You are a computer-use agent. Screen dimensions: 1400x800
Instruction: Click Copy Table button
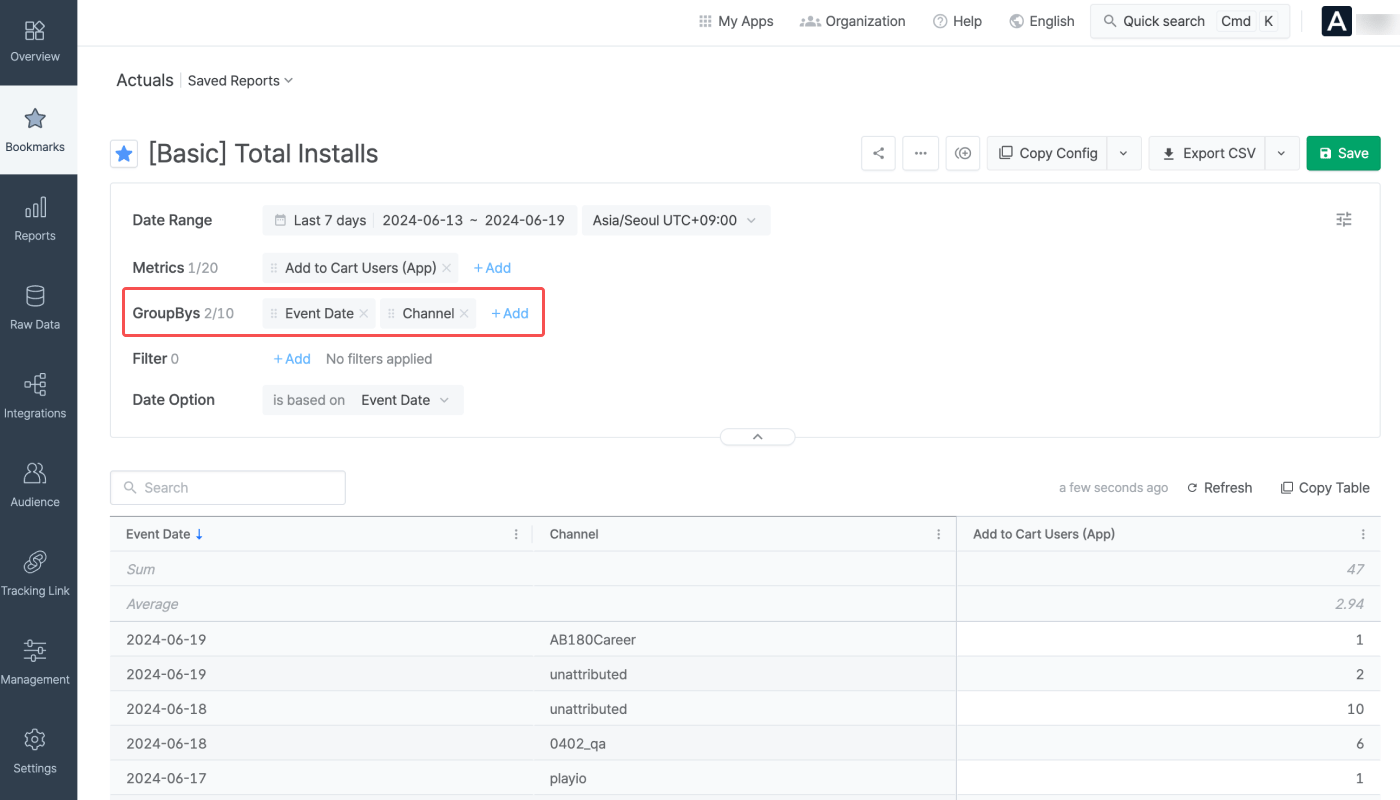point(1325,488)
